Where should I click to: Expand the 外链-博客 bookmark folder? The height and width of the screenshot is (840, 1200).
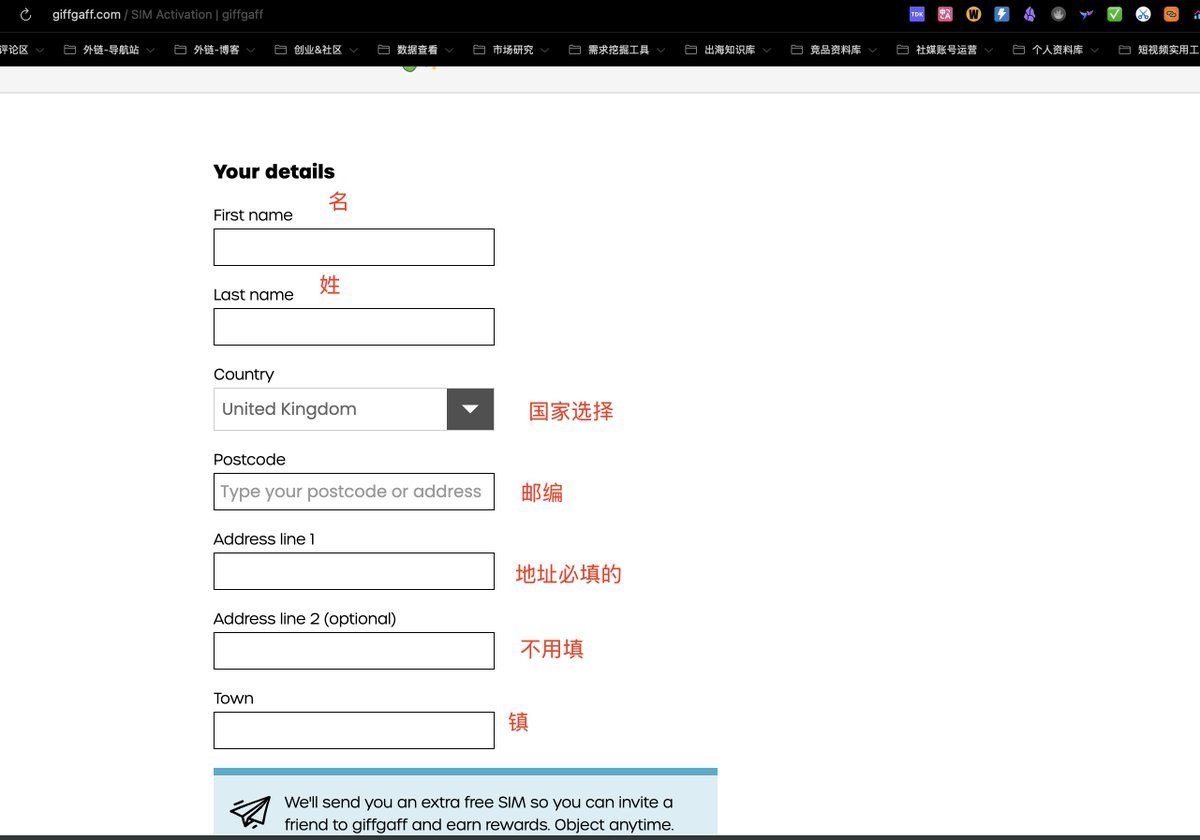coord(214,49)
